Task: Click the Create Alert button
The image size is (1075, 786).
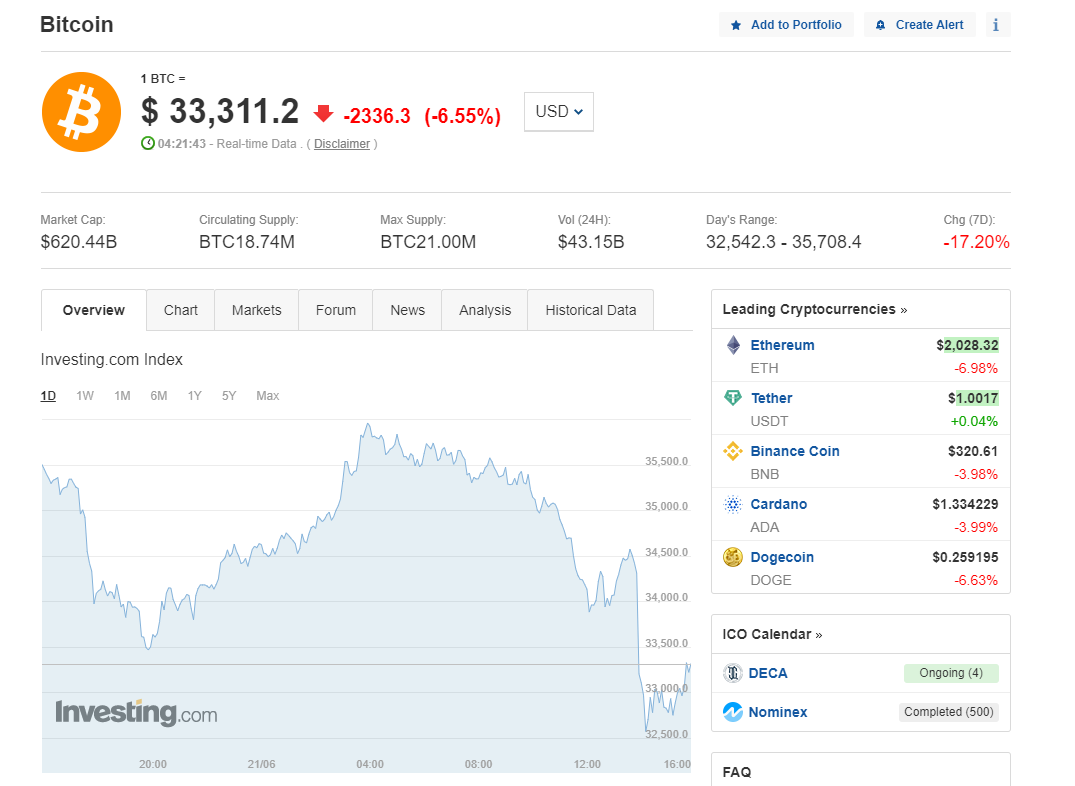Action: (x=919, y=25)
